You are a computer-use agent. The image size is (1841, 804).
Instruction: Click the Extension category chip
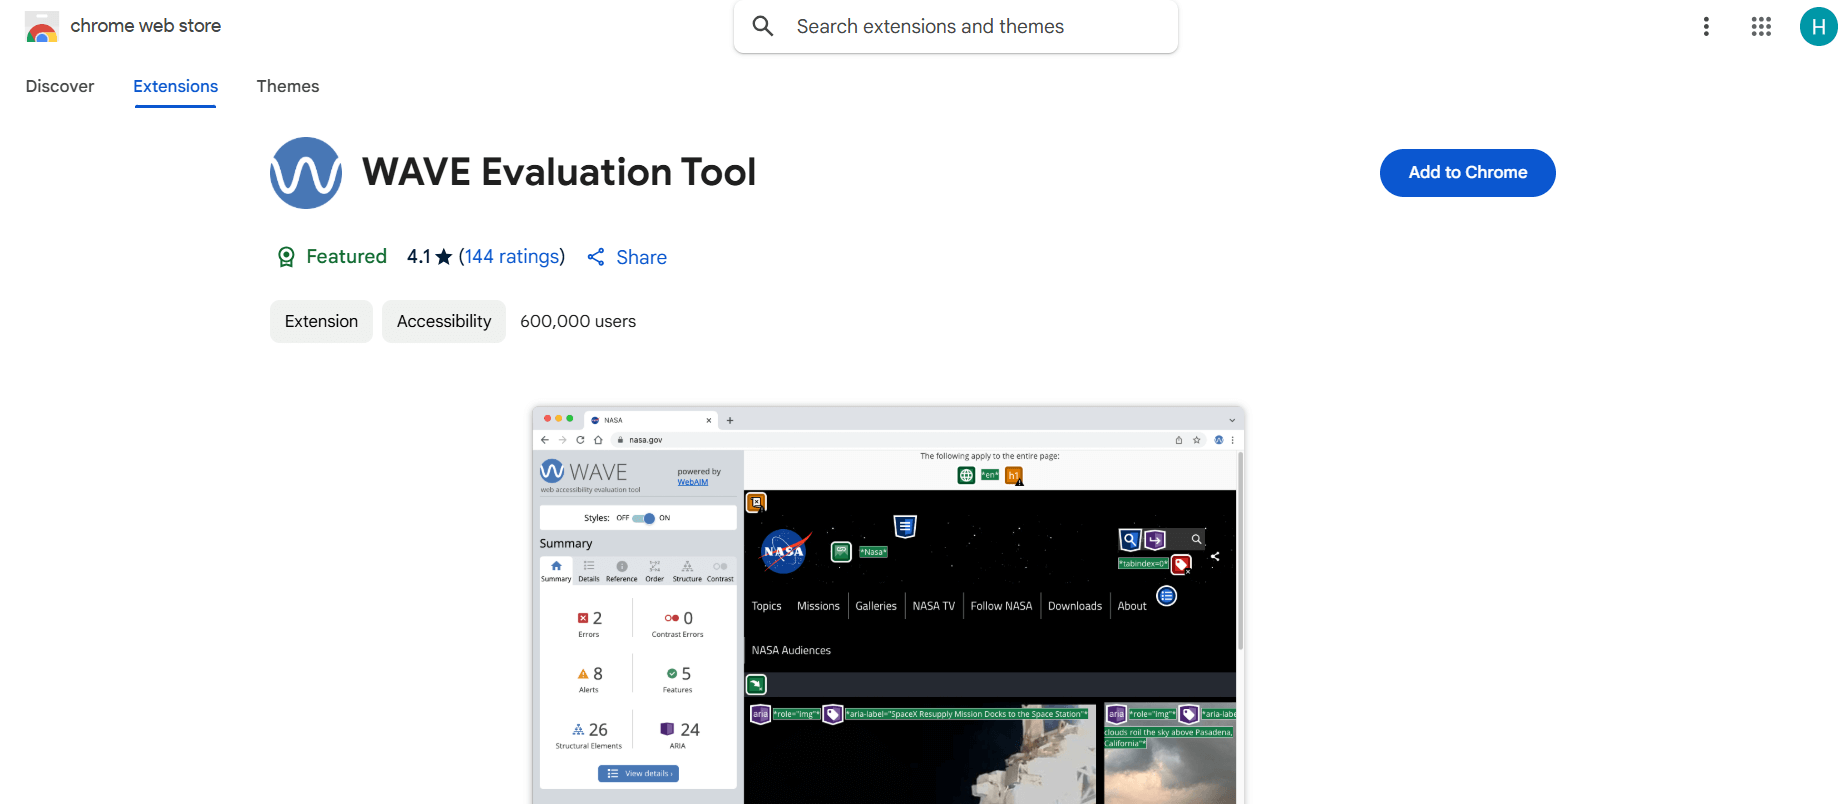pyautogui.click(x=321, y=321)
